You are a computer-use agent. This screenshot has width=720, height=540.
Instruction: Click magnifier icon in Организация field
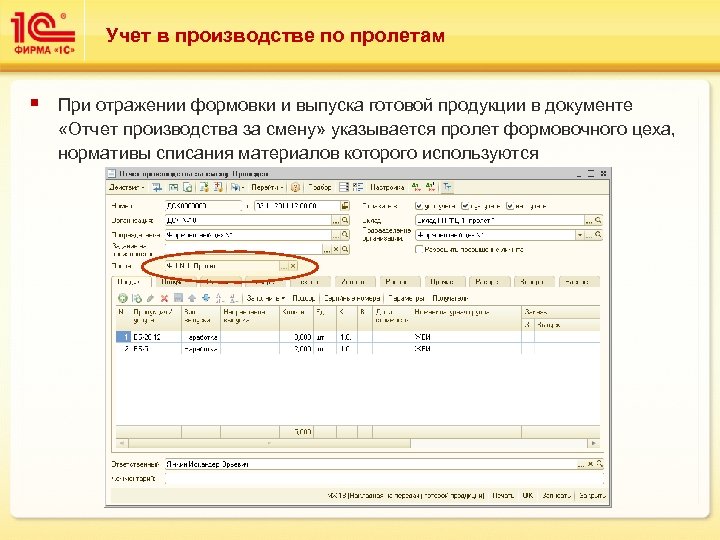coord(345,220)
